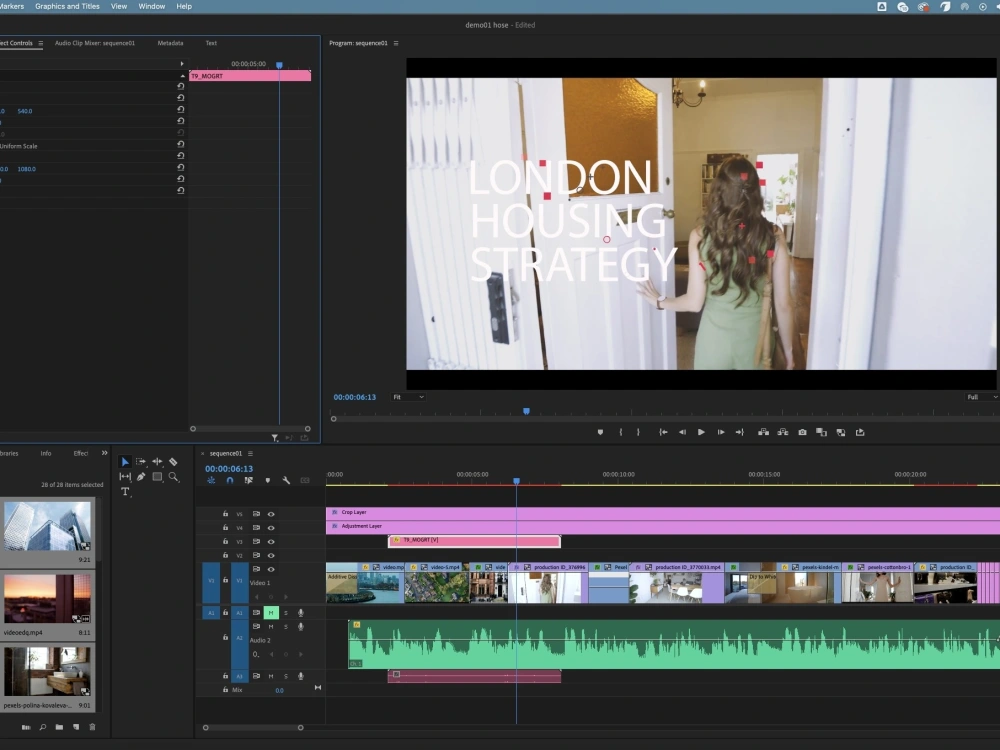Image resolution: width=1000 pixels, height=750 pixels.
Task: Select the Ripple Edit tool
Action: pos(157,462)
